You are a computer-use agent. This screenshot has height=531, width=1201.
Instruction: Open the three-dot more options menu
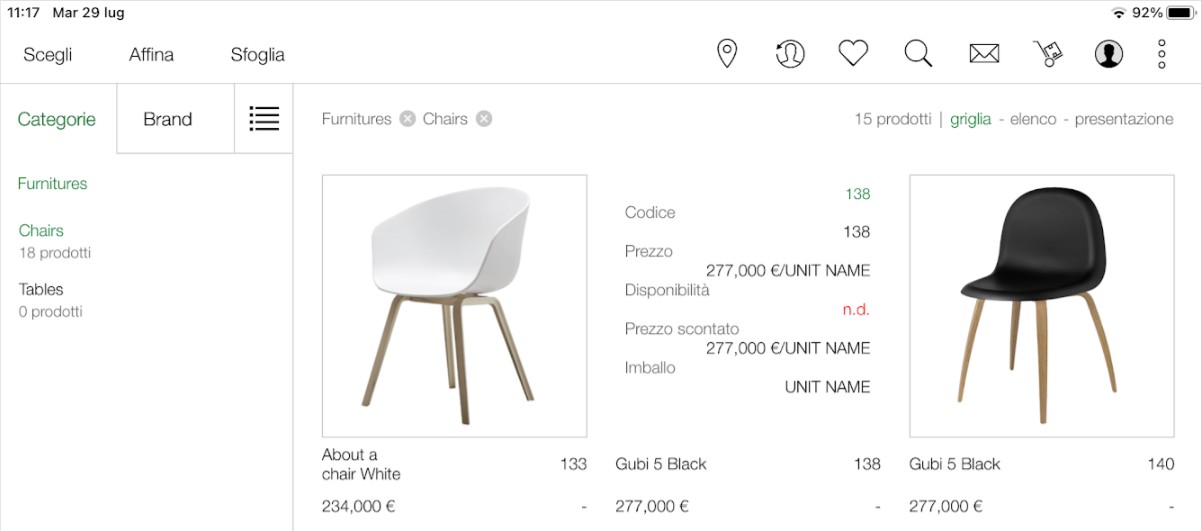(1162, 54)
